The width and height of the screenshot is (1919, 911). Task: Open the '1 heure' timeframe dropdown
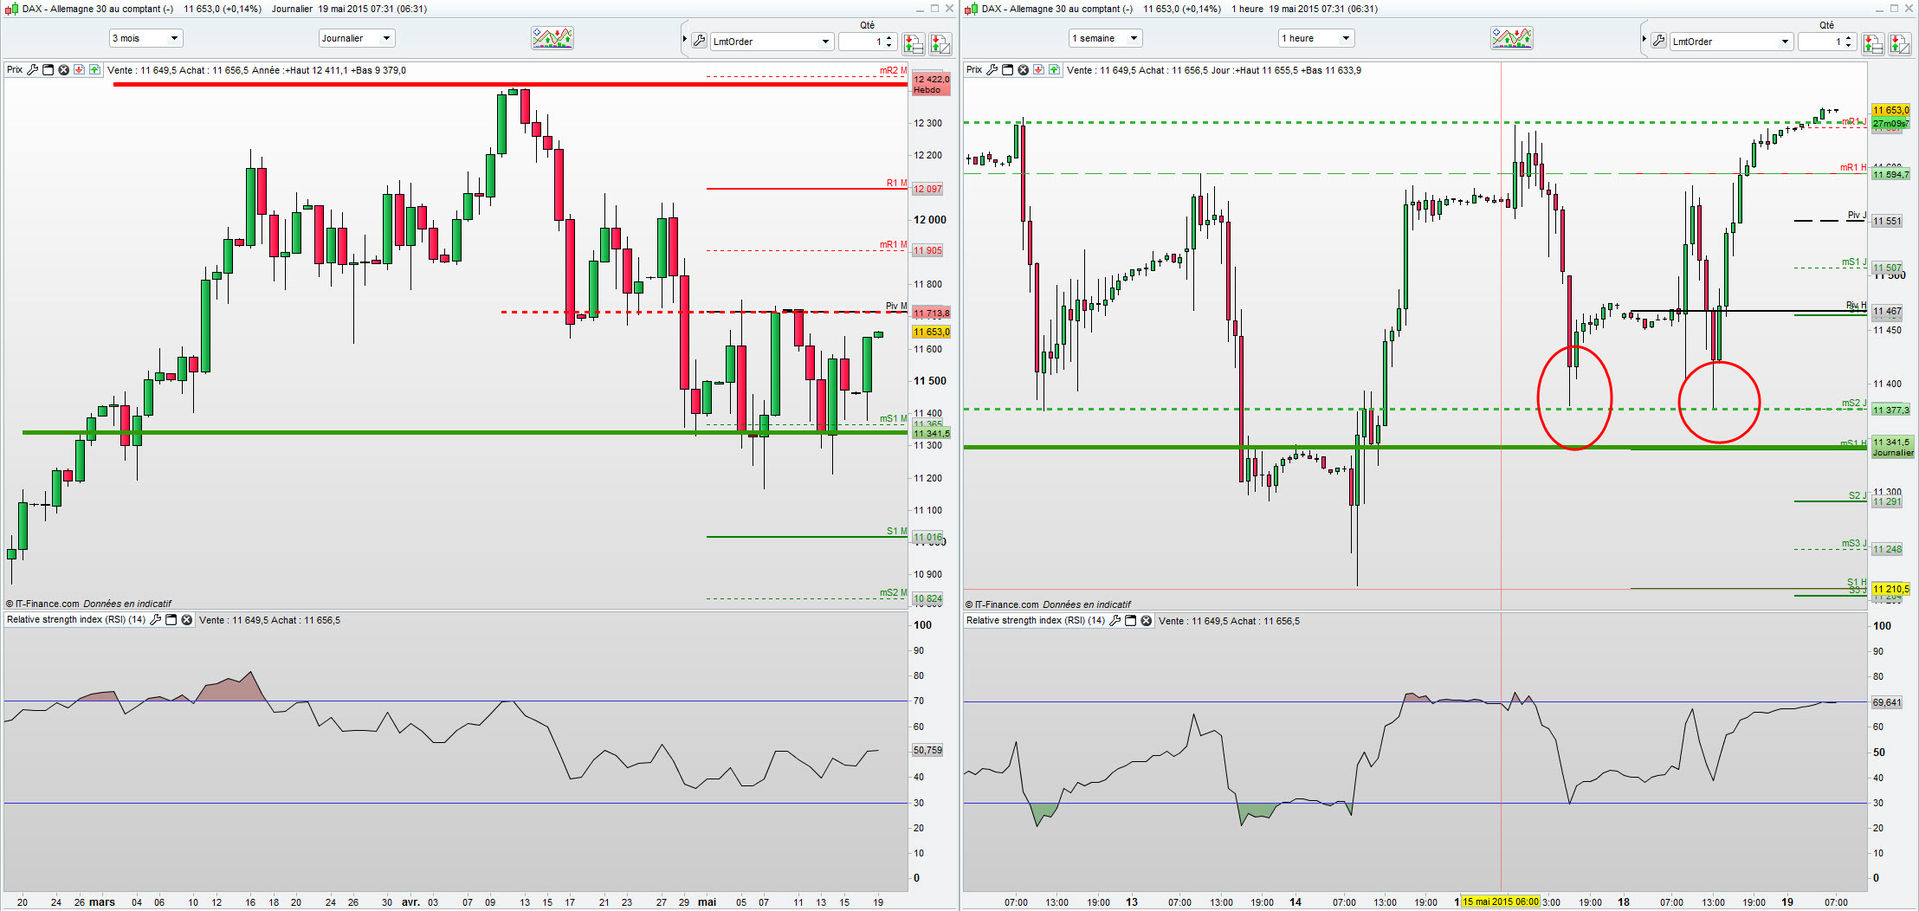click(1316, 38)
